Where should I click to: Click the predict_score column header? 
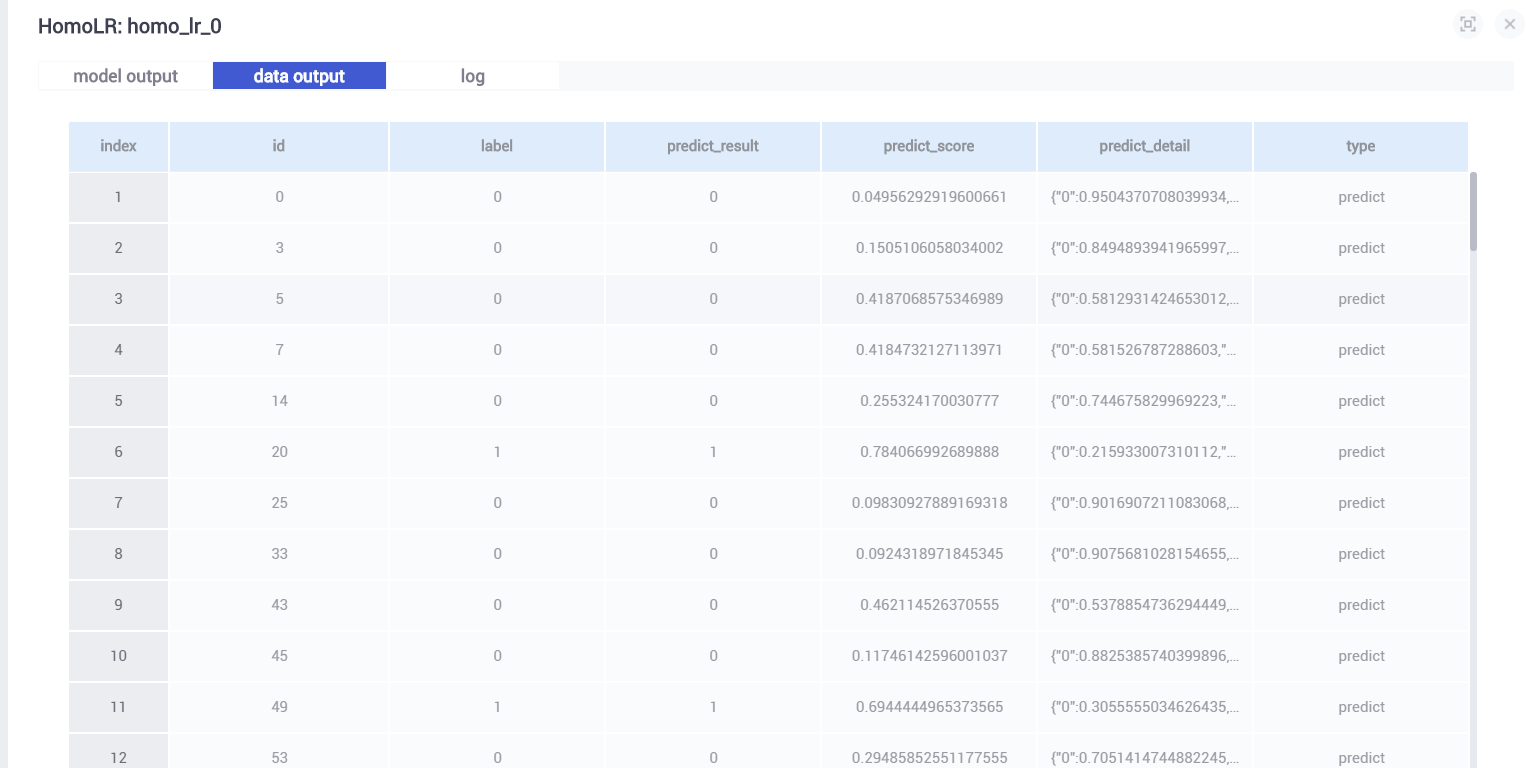[929, 146]
